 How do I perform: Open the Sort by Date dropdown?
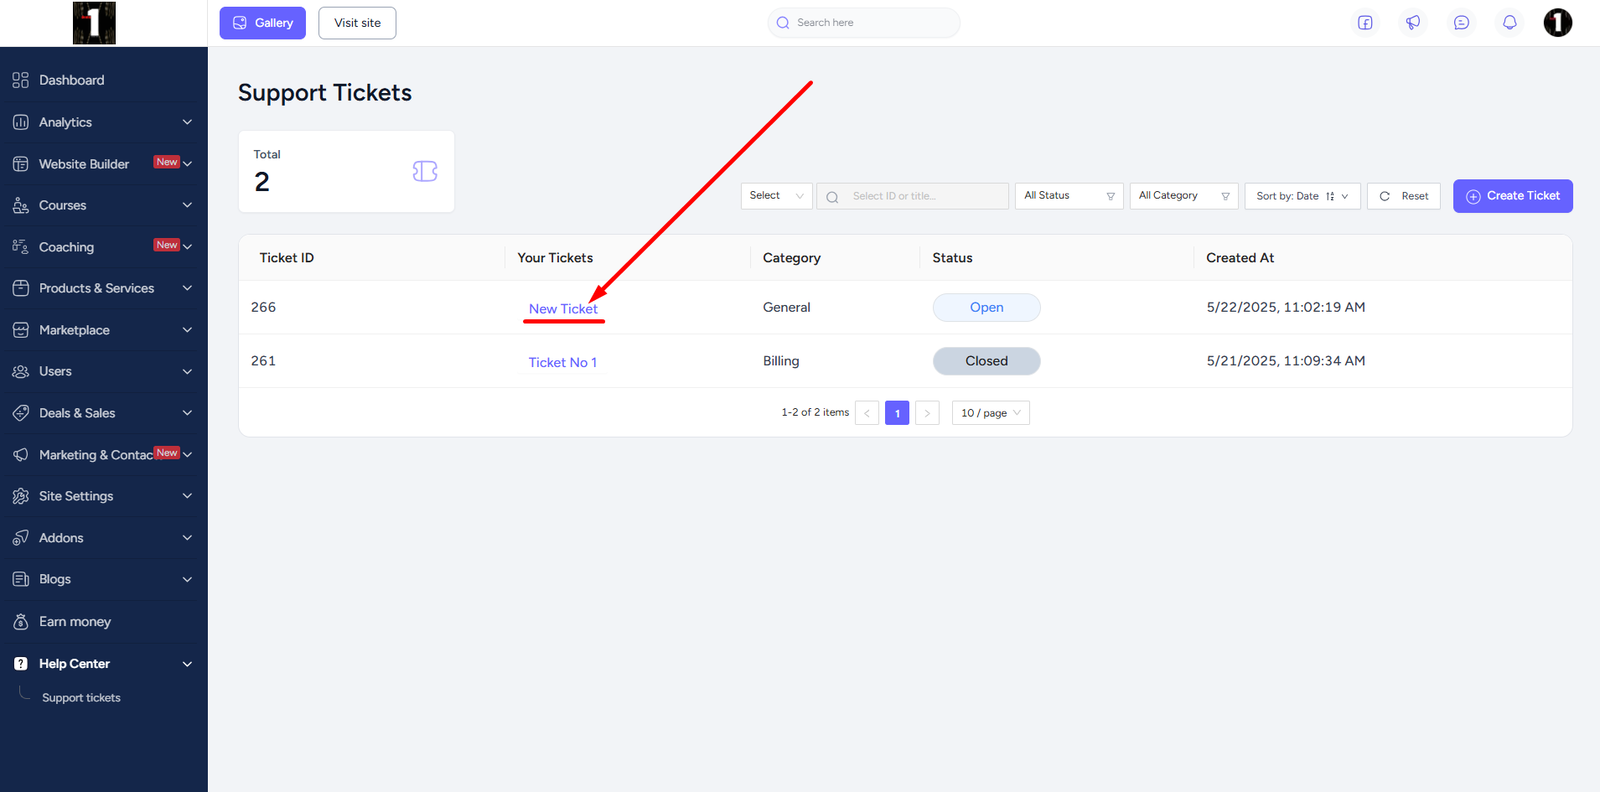pyautogui.click(x=1301, y=196)
